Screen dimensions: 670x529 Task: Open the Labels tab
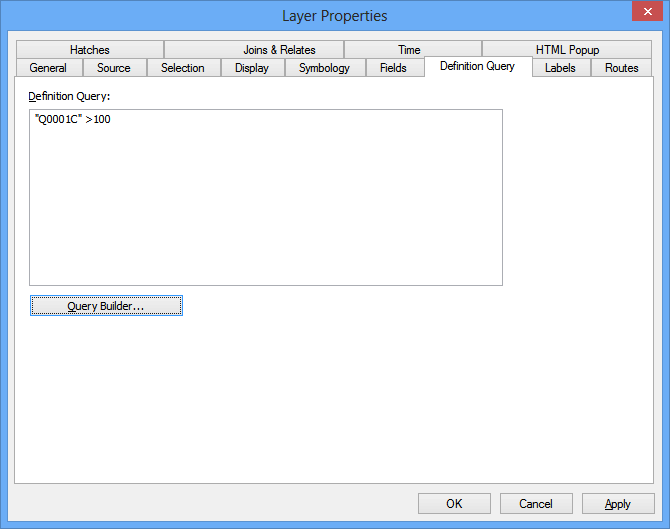pos(560,68)
